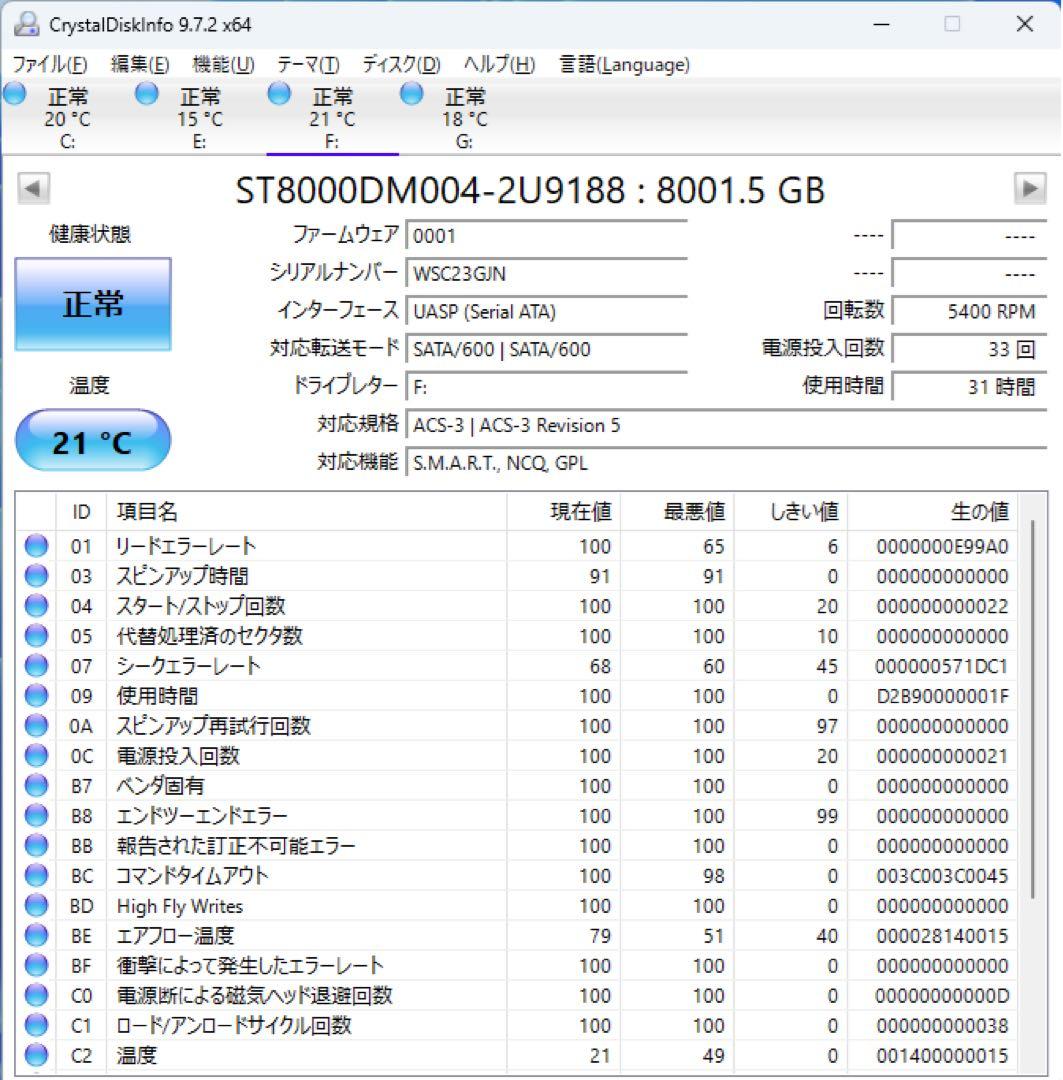Click the G: drive status indicator icon
Image resolution: width=1063 pixels, height=1080 pixels.
(x=409, y=94)
